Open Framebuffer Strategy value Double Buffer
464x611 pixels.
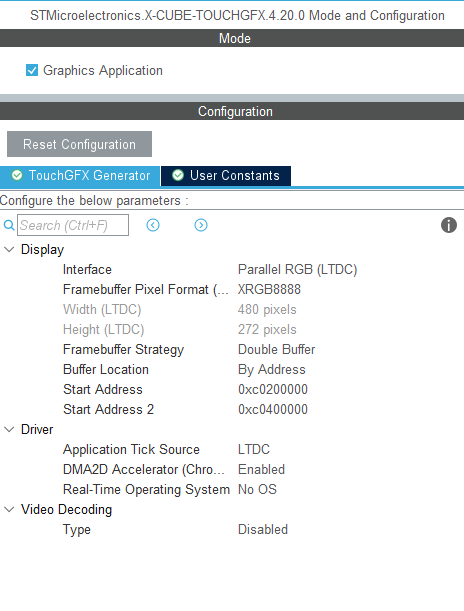[276, 350]
